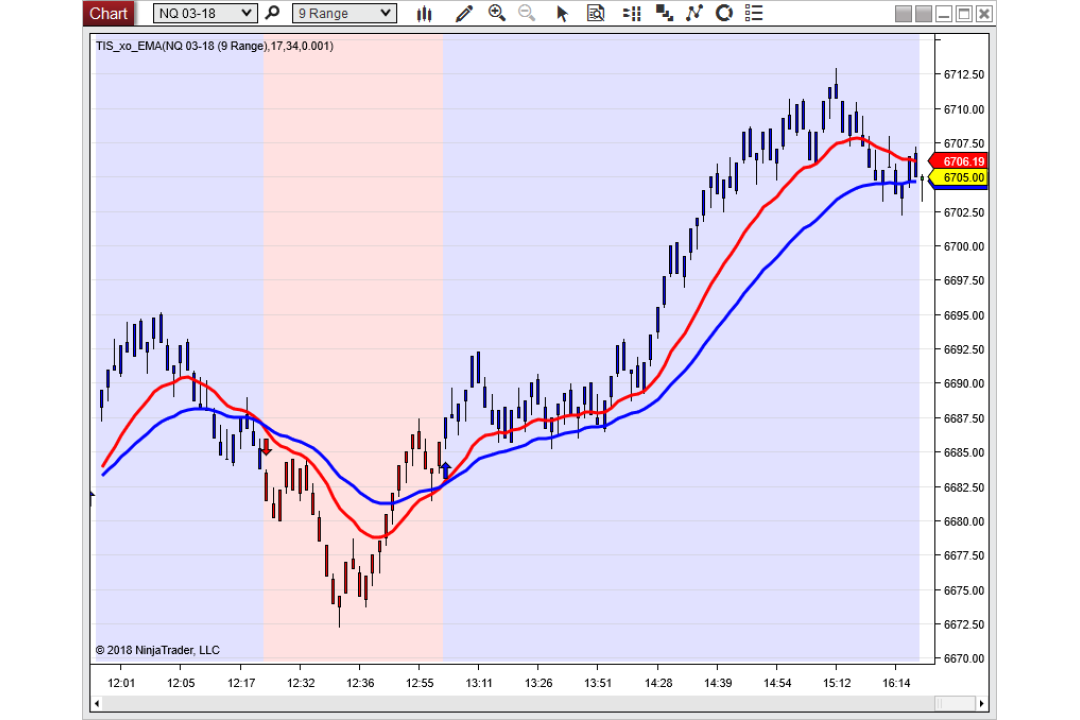Open the Properties list icon
This screenshot has width=1080, height=720.
754,12
